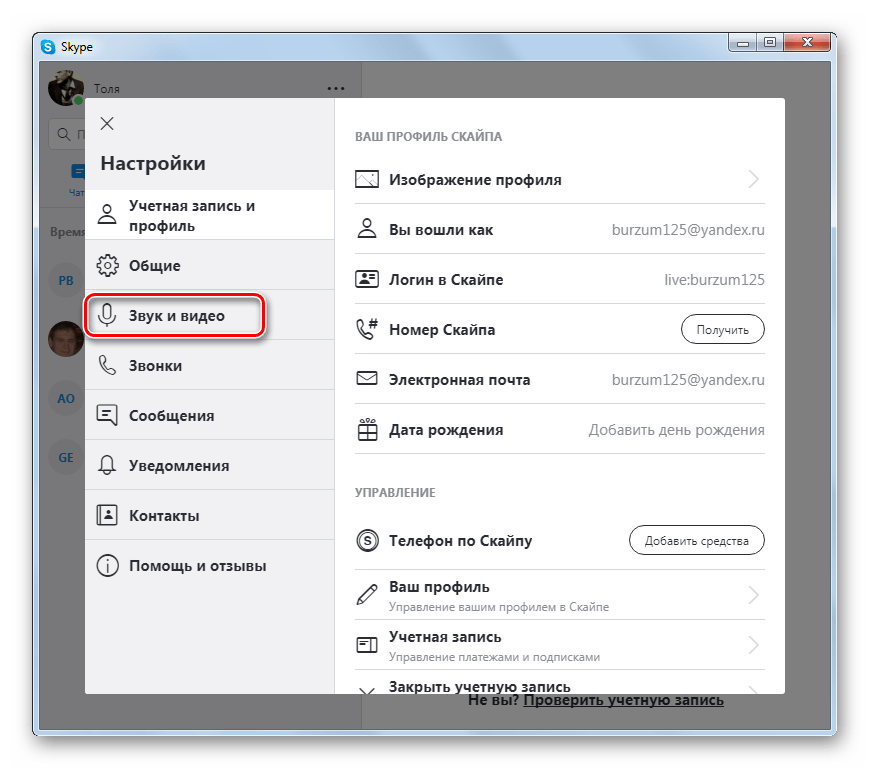Open the three-dots more menu near Толя

tap(336, 89)
